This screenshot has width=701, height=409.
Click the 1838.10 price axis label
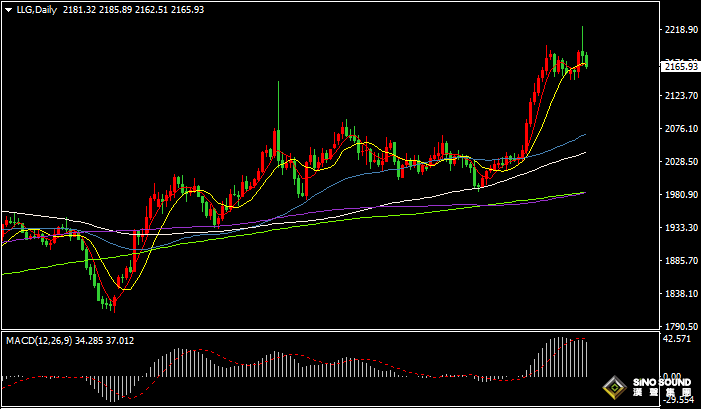tap(680, 294)
